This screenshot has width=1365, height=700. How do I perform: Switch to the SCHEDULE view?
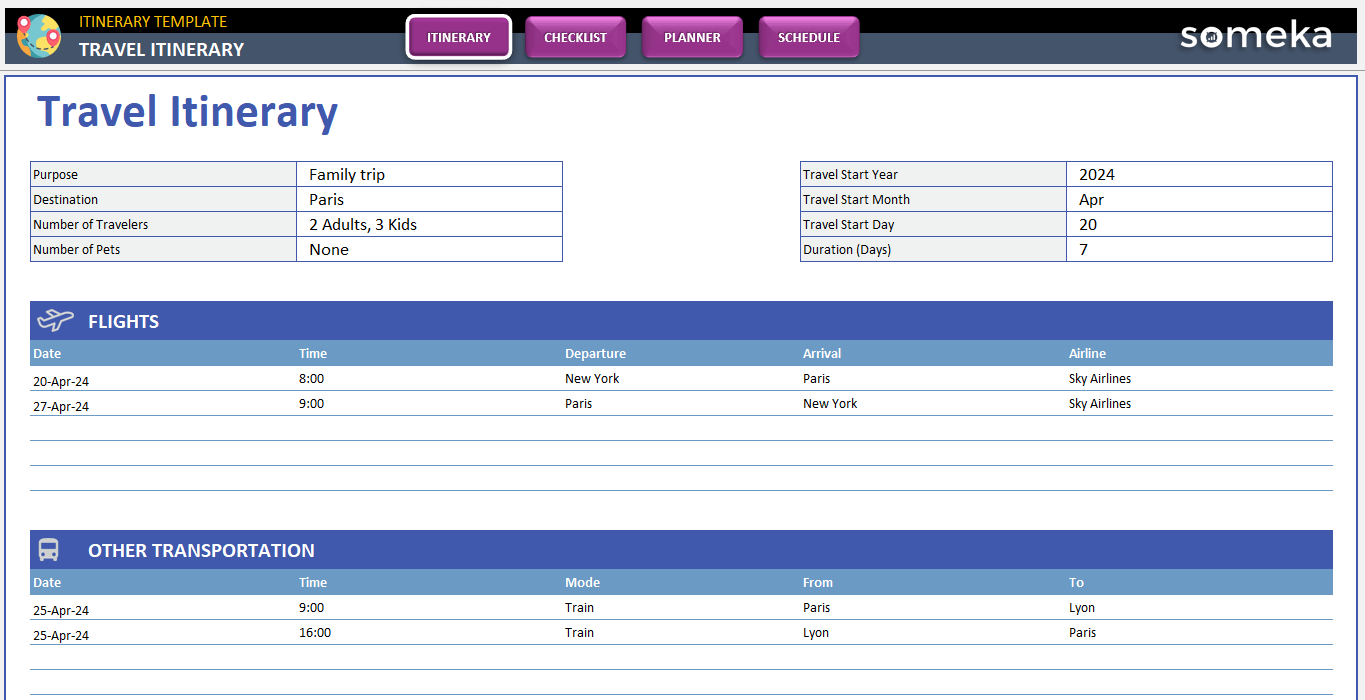click(809, 37)
